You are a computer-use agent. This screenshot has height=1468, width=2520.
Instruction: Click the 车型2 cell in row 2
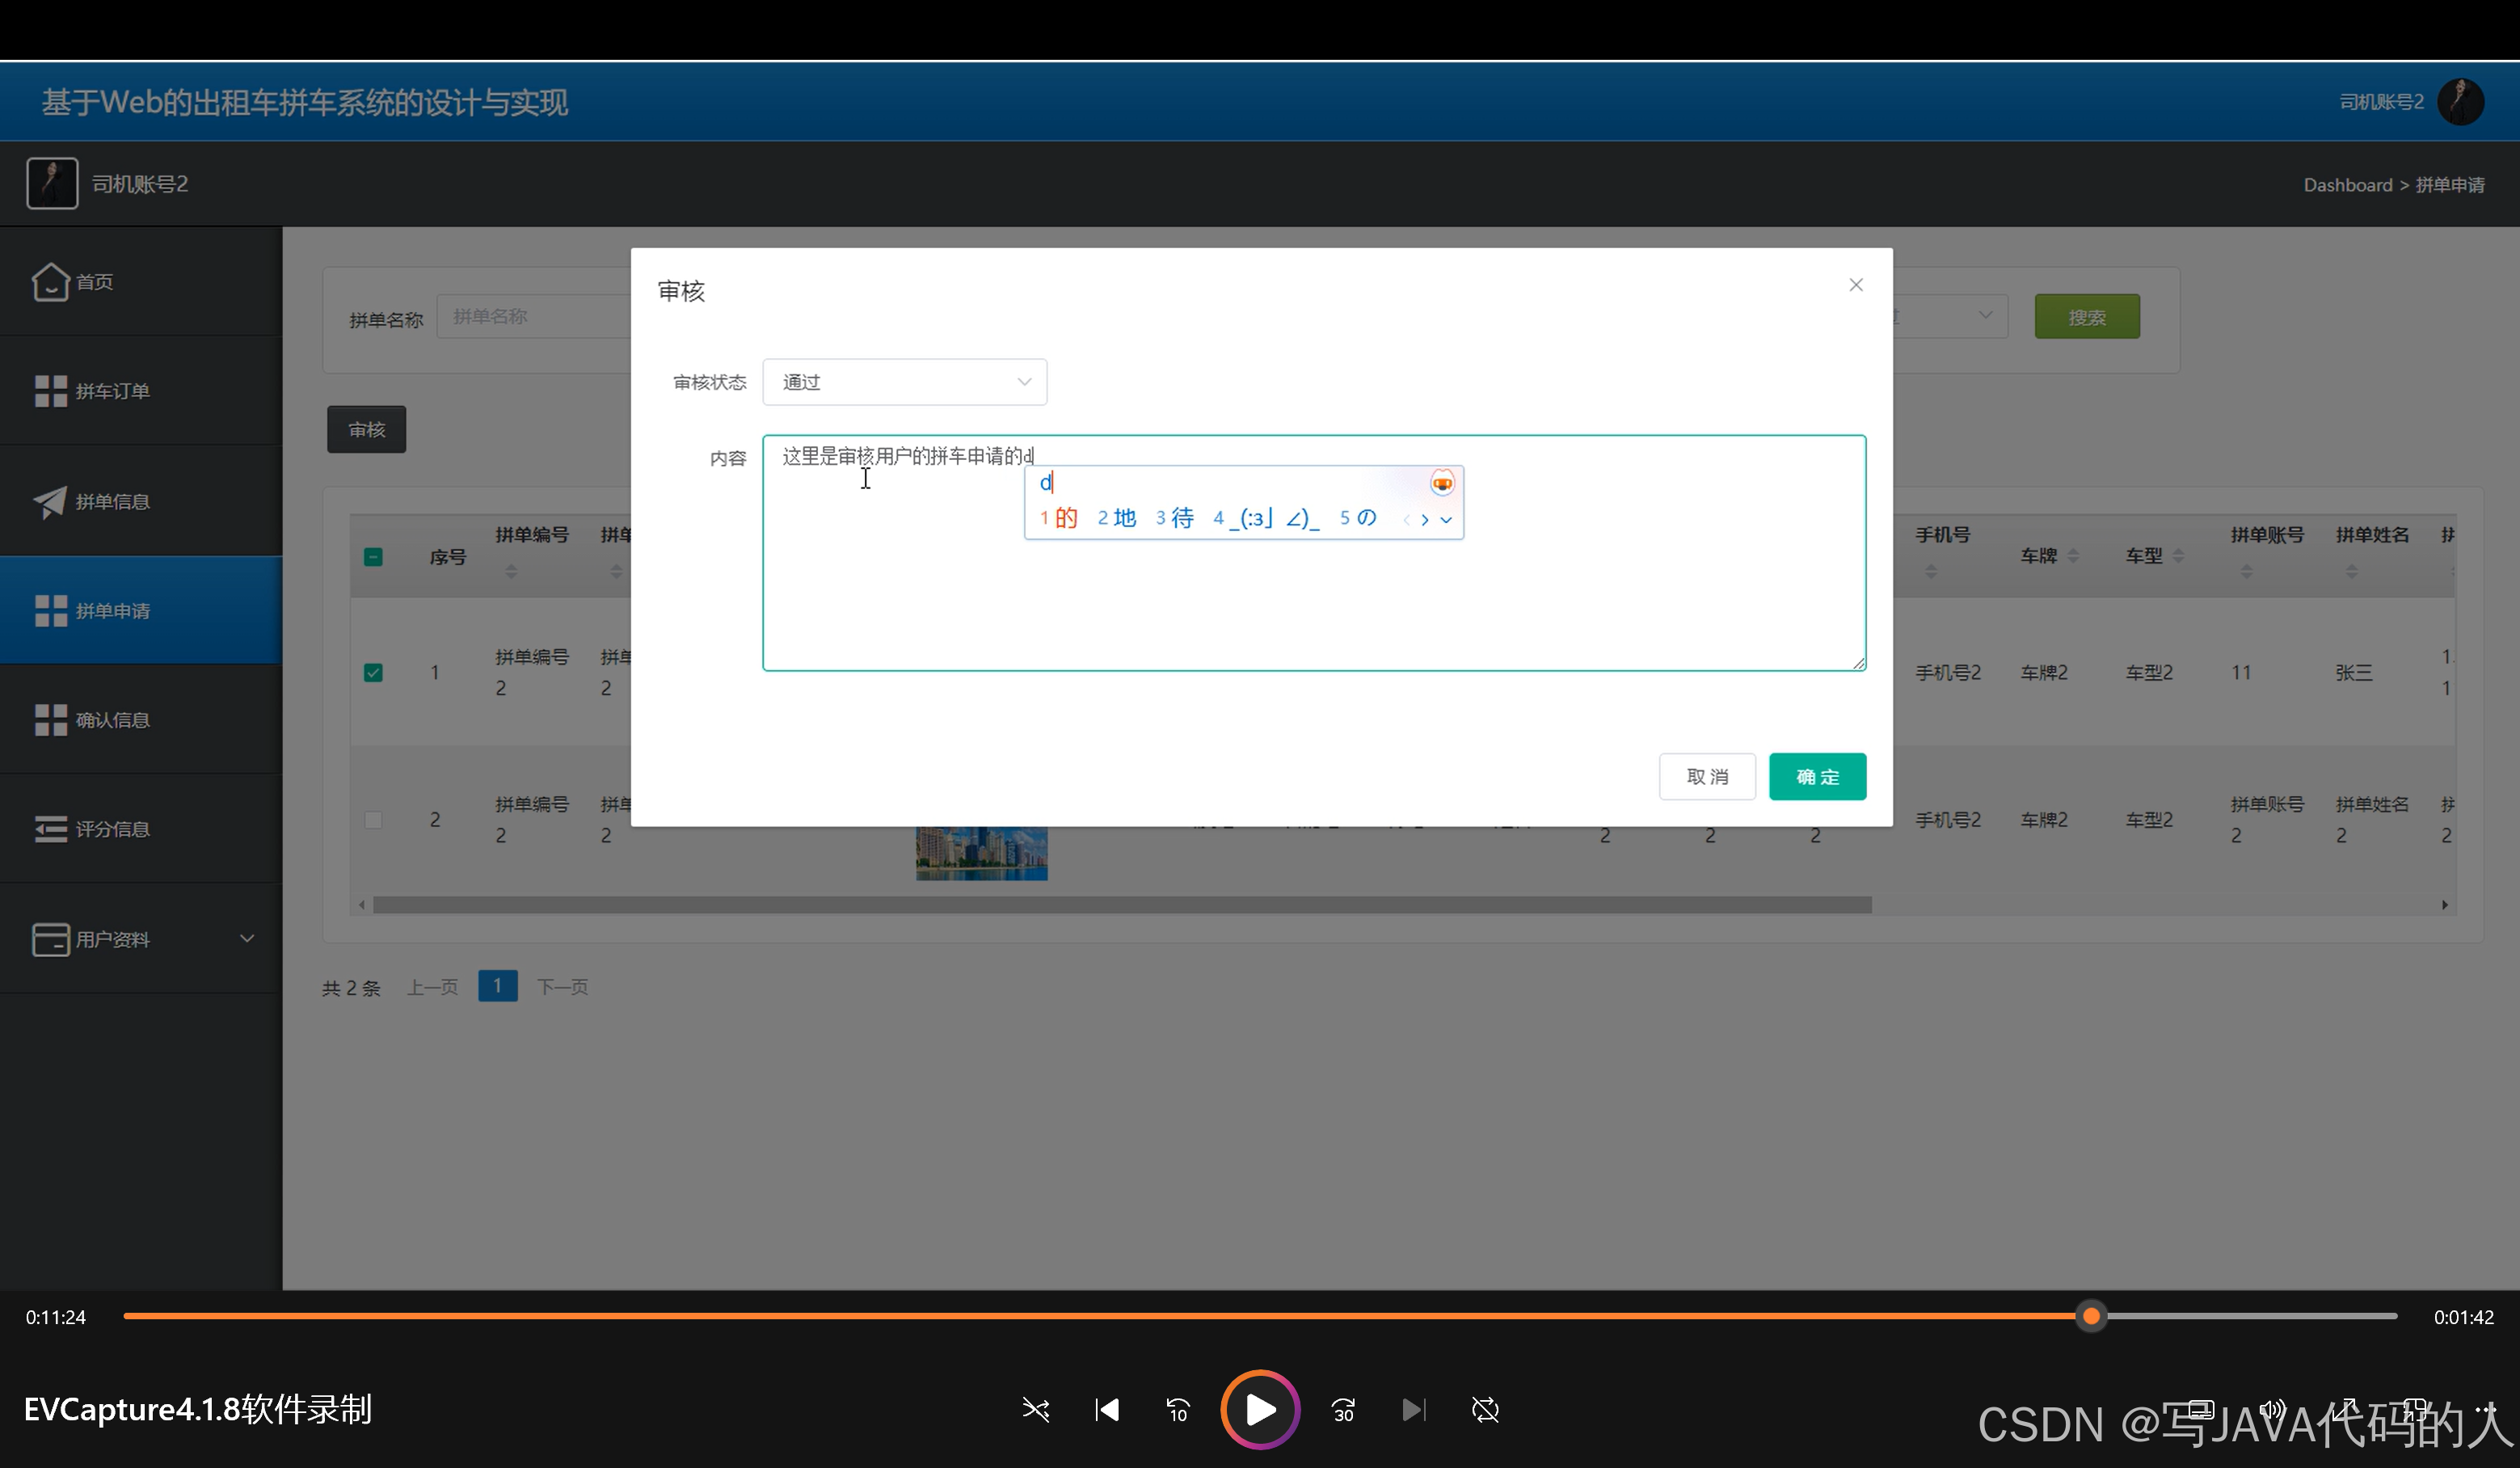(2149, 820)
